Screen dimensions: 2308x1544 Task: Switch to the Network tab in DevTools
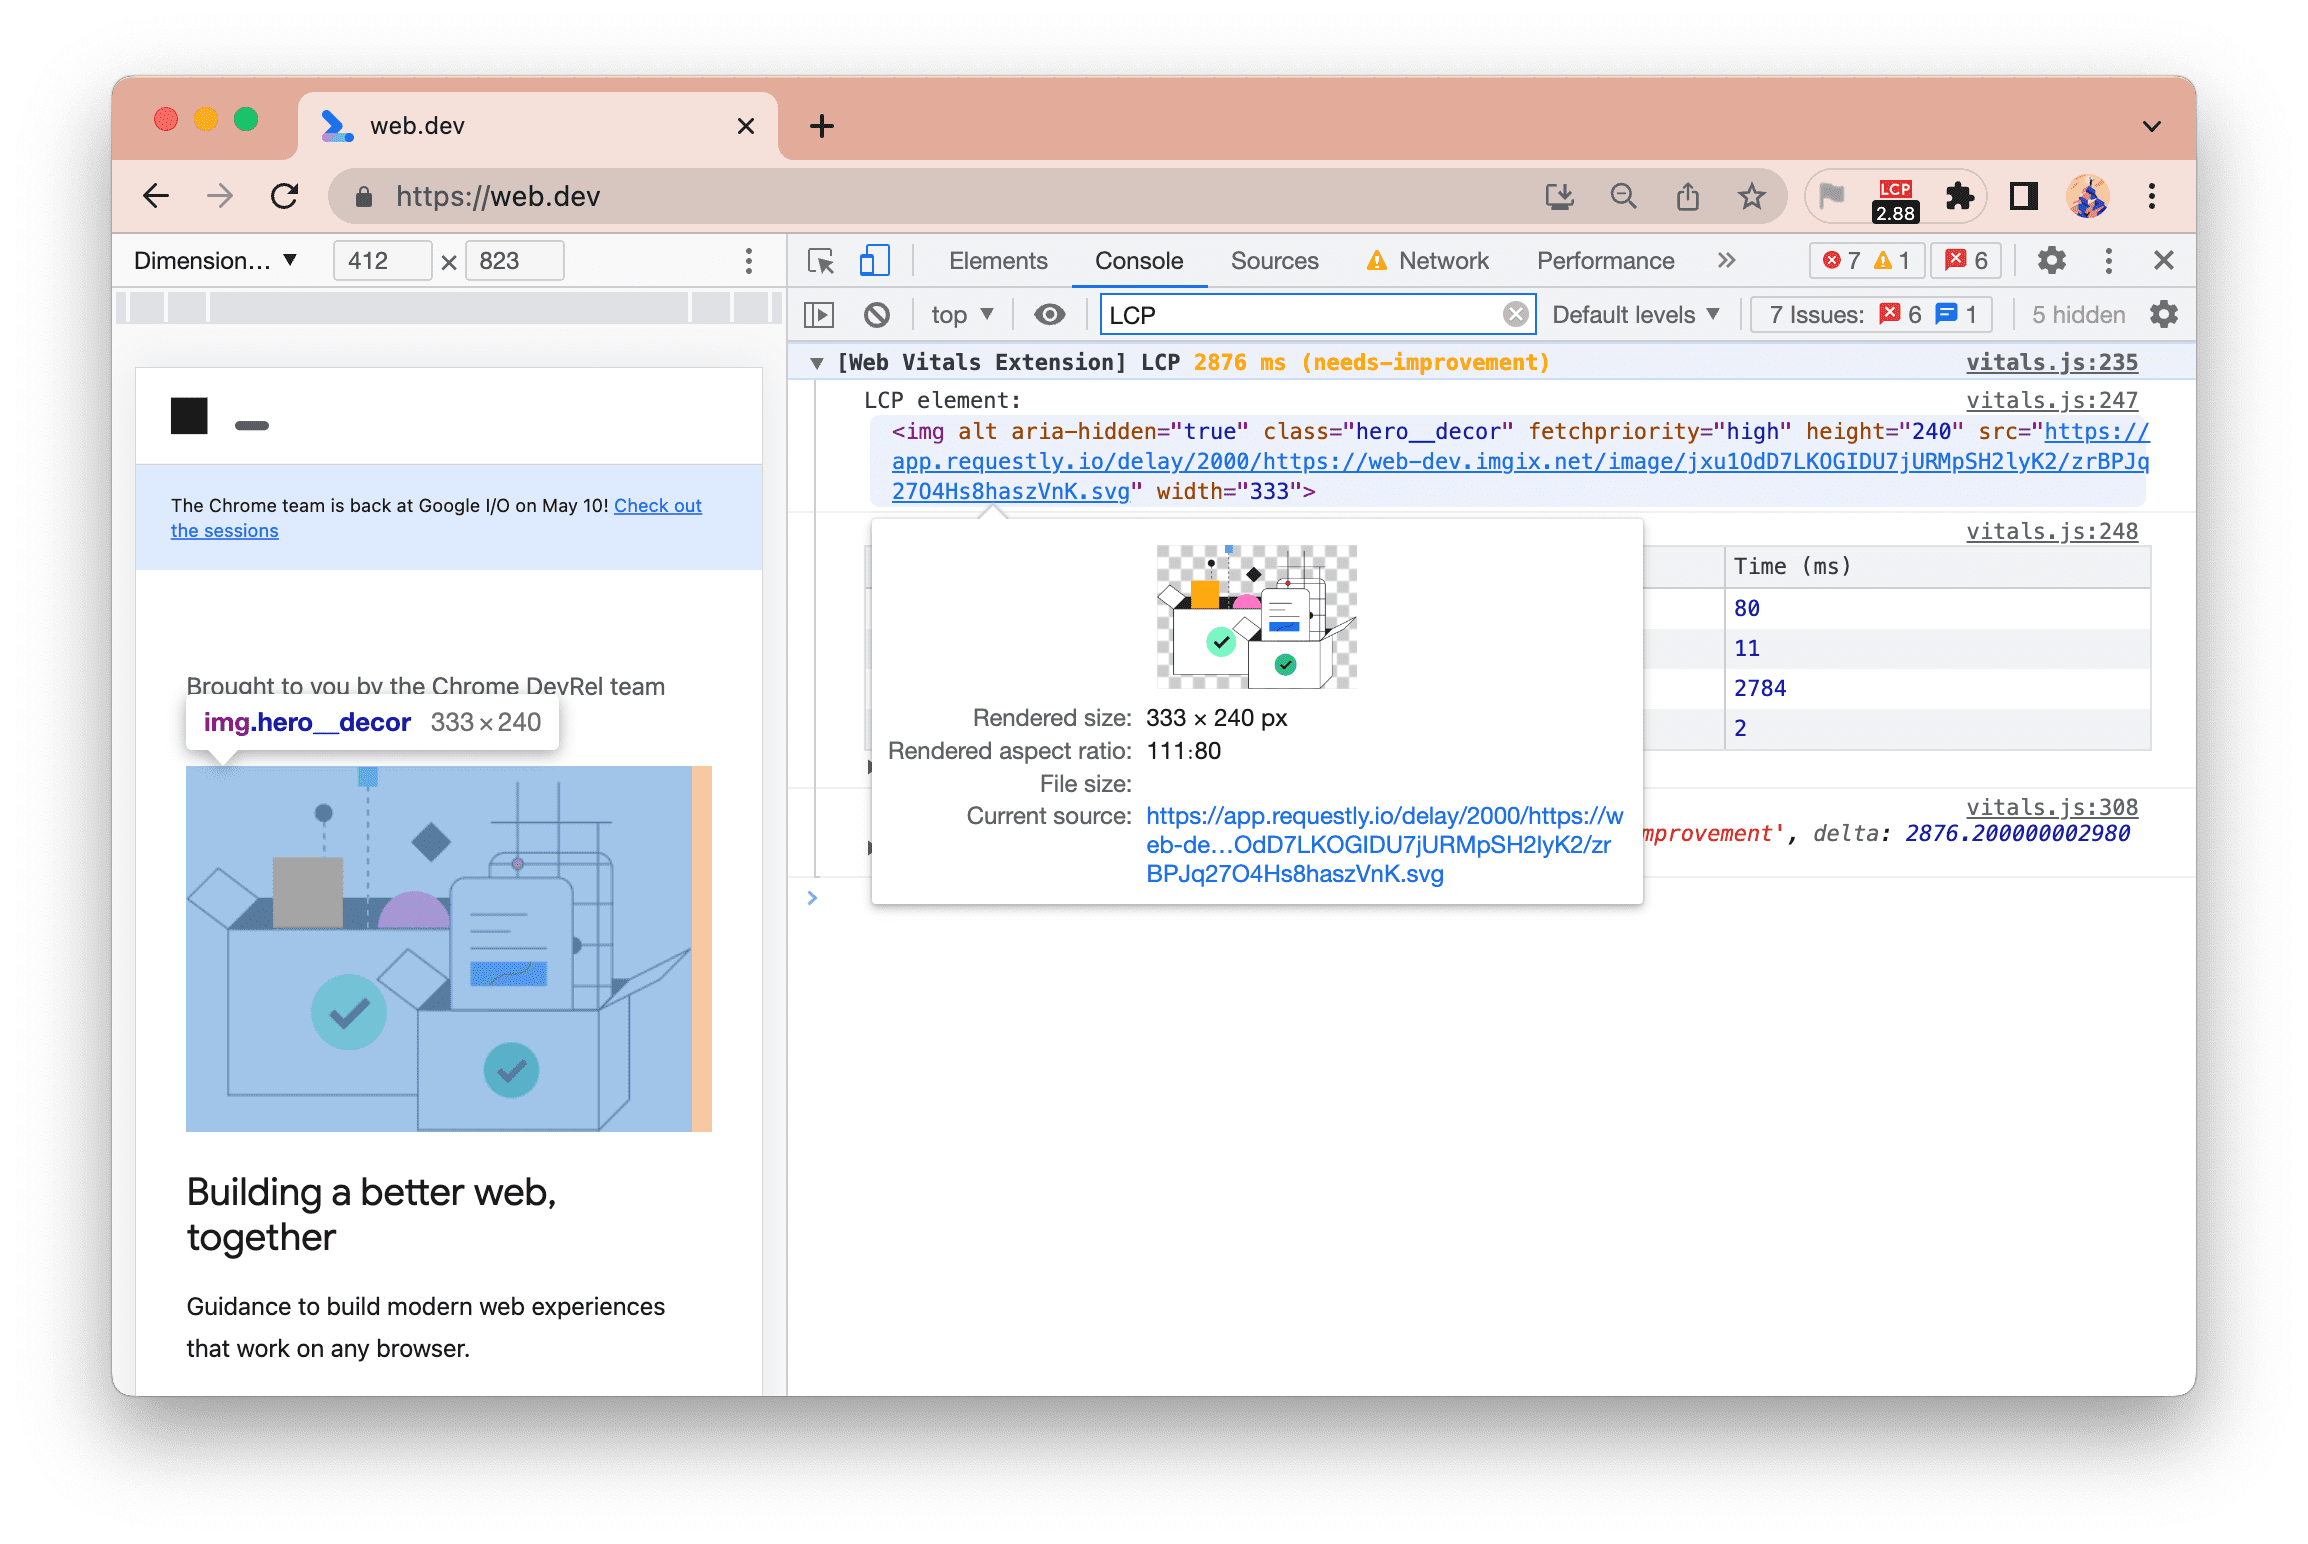point(1443,258)
